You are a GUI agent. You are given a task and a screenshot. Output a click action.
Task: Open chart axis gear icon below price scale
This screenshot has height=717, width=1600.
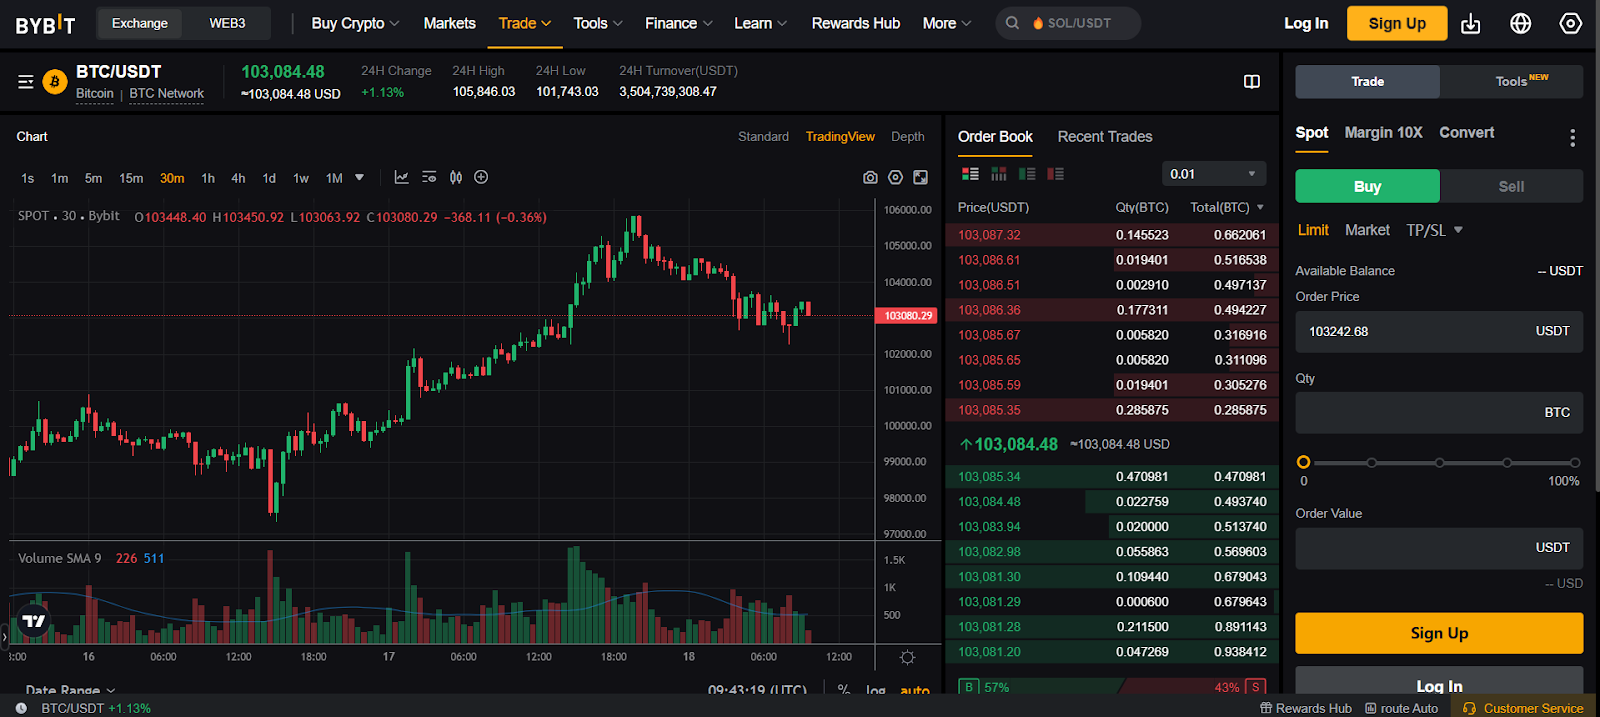pyautogui.click(x=907, y=657)
